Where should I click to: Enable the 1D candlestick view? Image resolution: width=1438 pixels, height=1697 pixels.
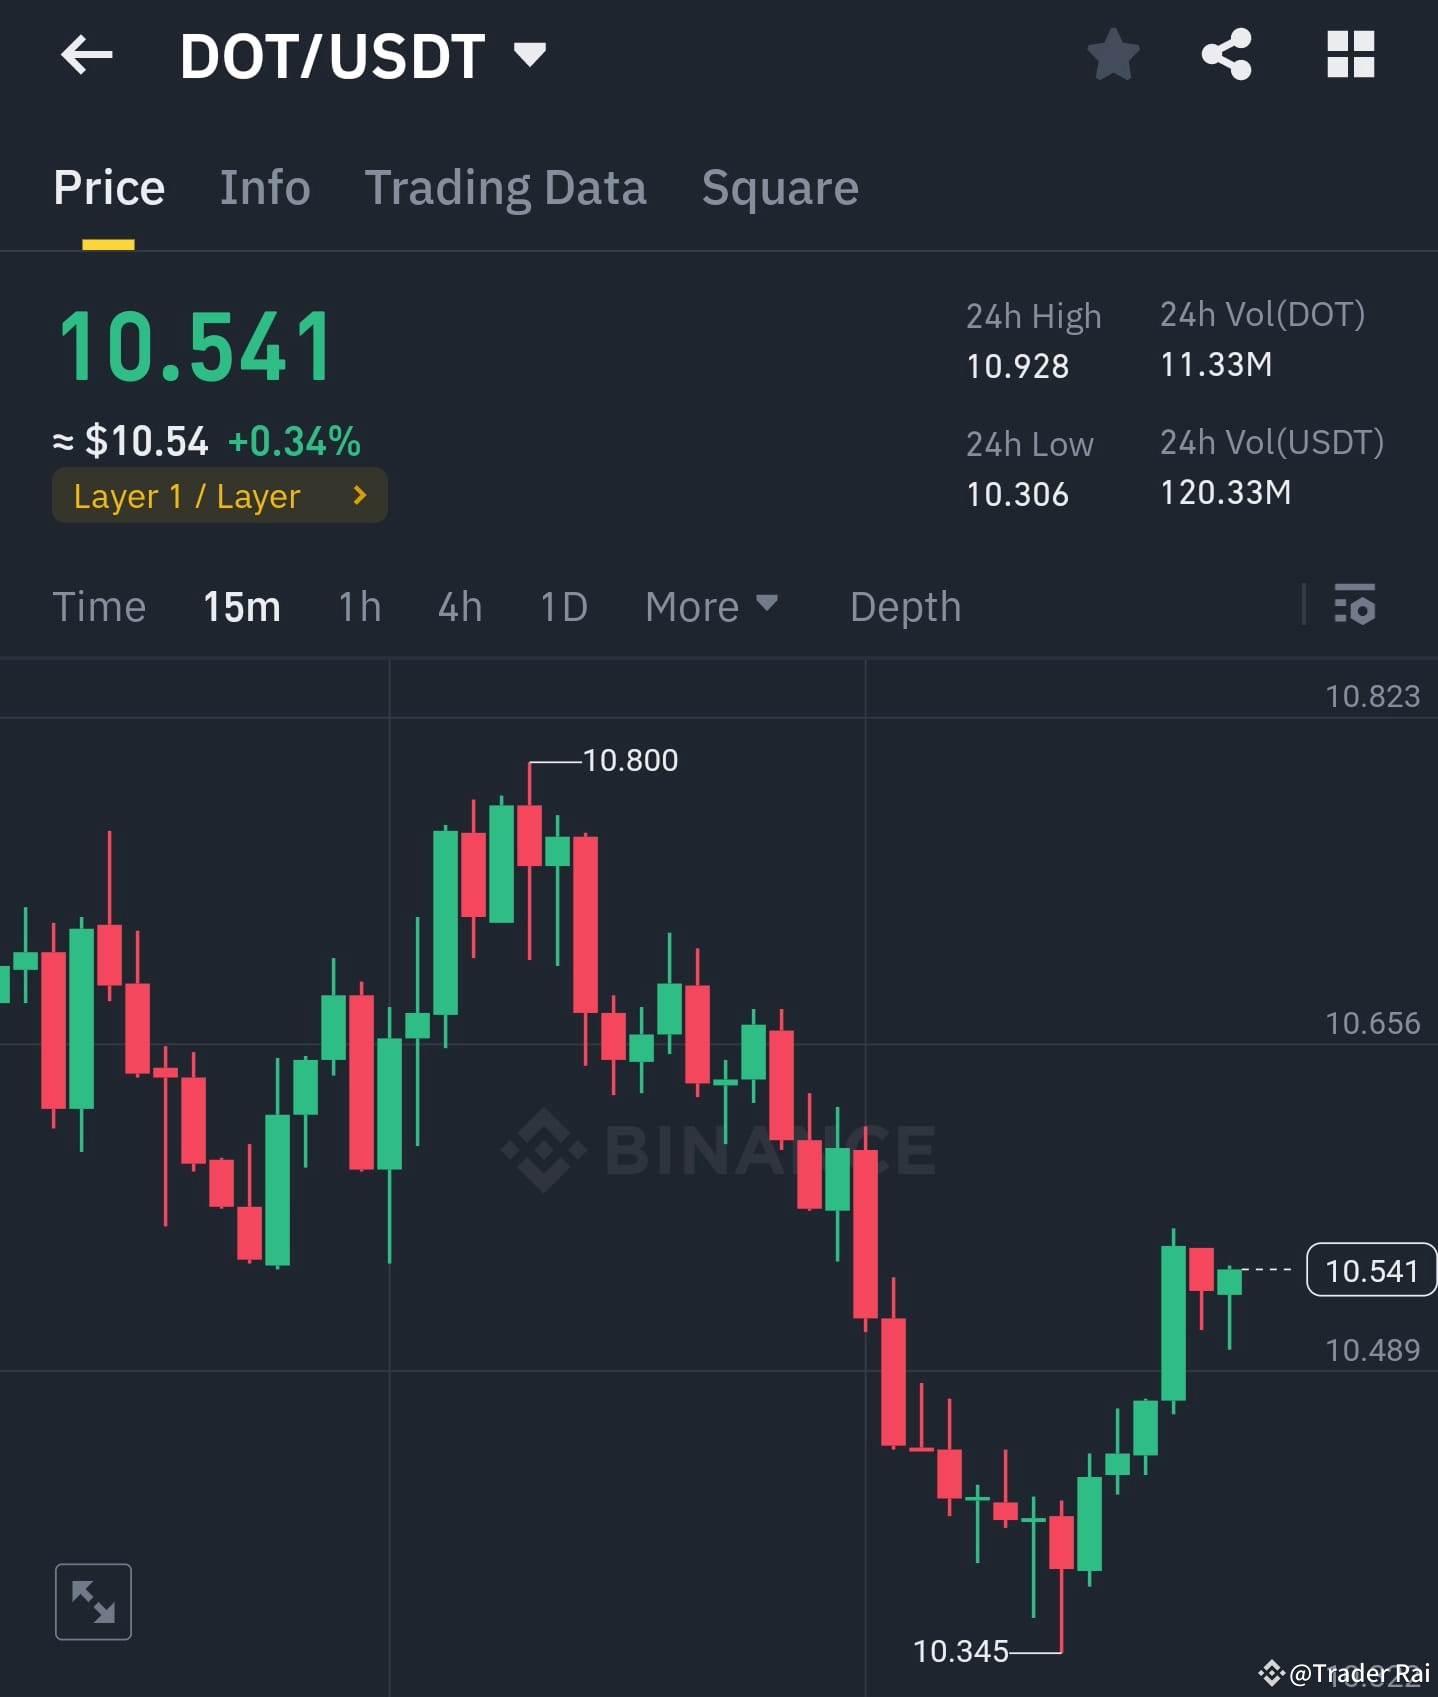pyautogui.click(x=562, y=606)
